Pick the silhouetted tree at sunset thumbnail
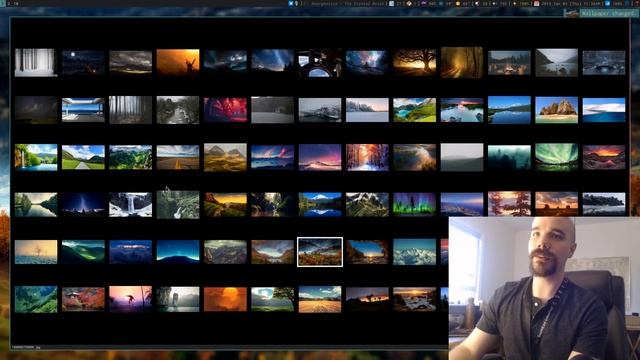The image size is (640, 360). (415, 62)
